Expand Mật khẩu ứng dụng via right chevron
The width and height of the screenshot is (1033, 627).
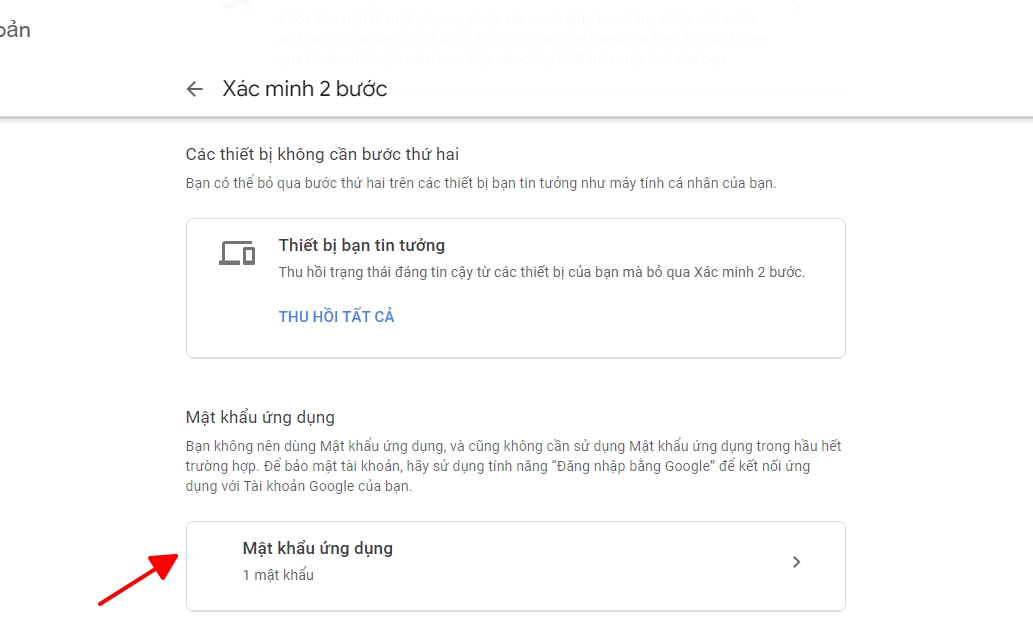click(796, 562)
